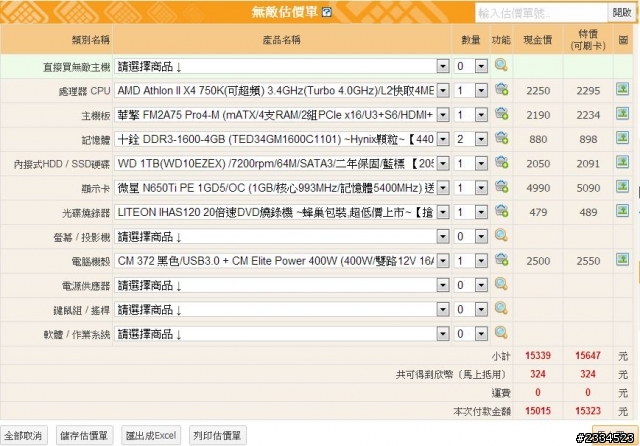Screen dimensions: 640x446
Task: Click the function icon in 記憶體 row
Action: click(x=501, y=138)
